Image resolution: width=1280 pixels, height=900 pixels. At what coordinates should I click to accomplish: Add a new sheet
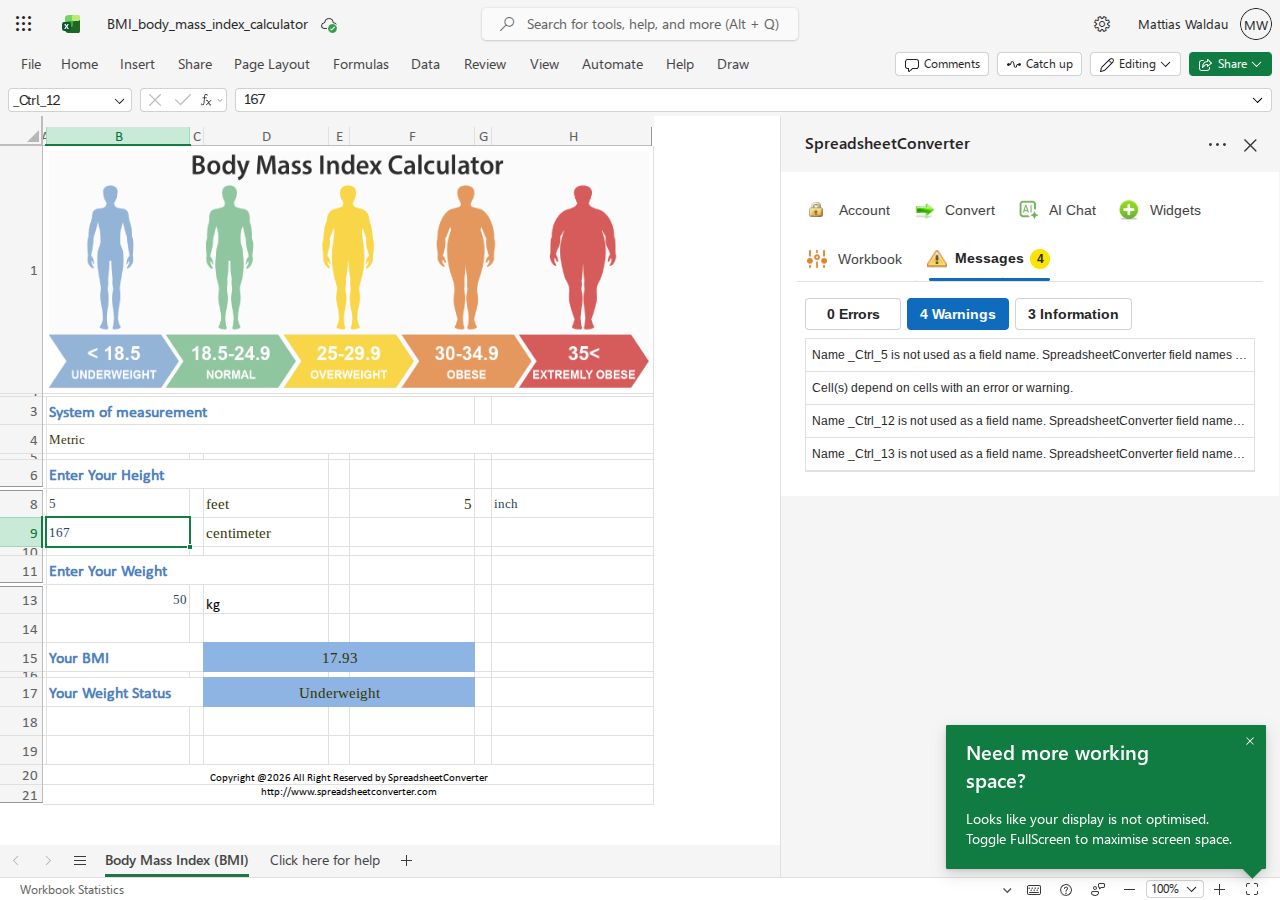coord(406,860)
